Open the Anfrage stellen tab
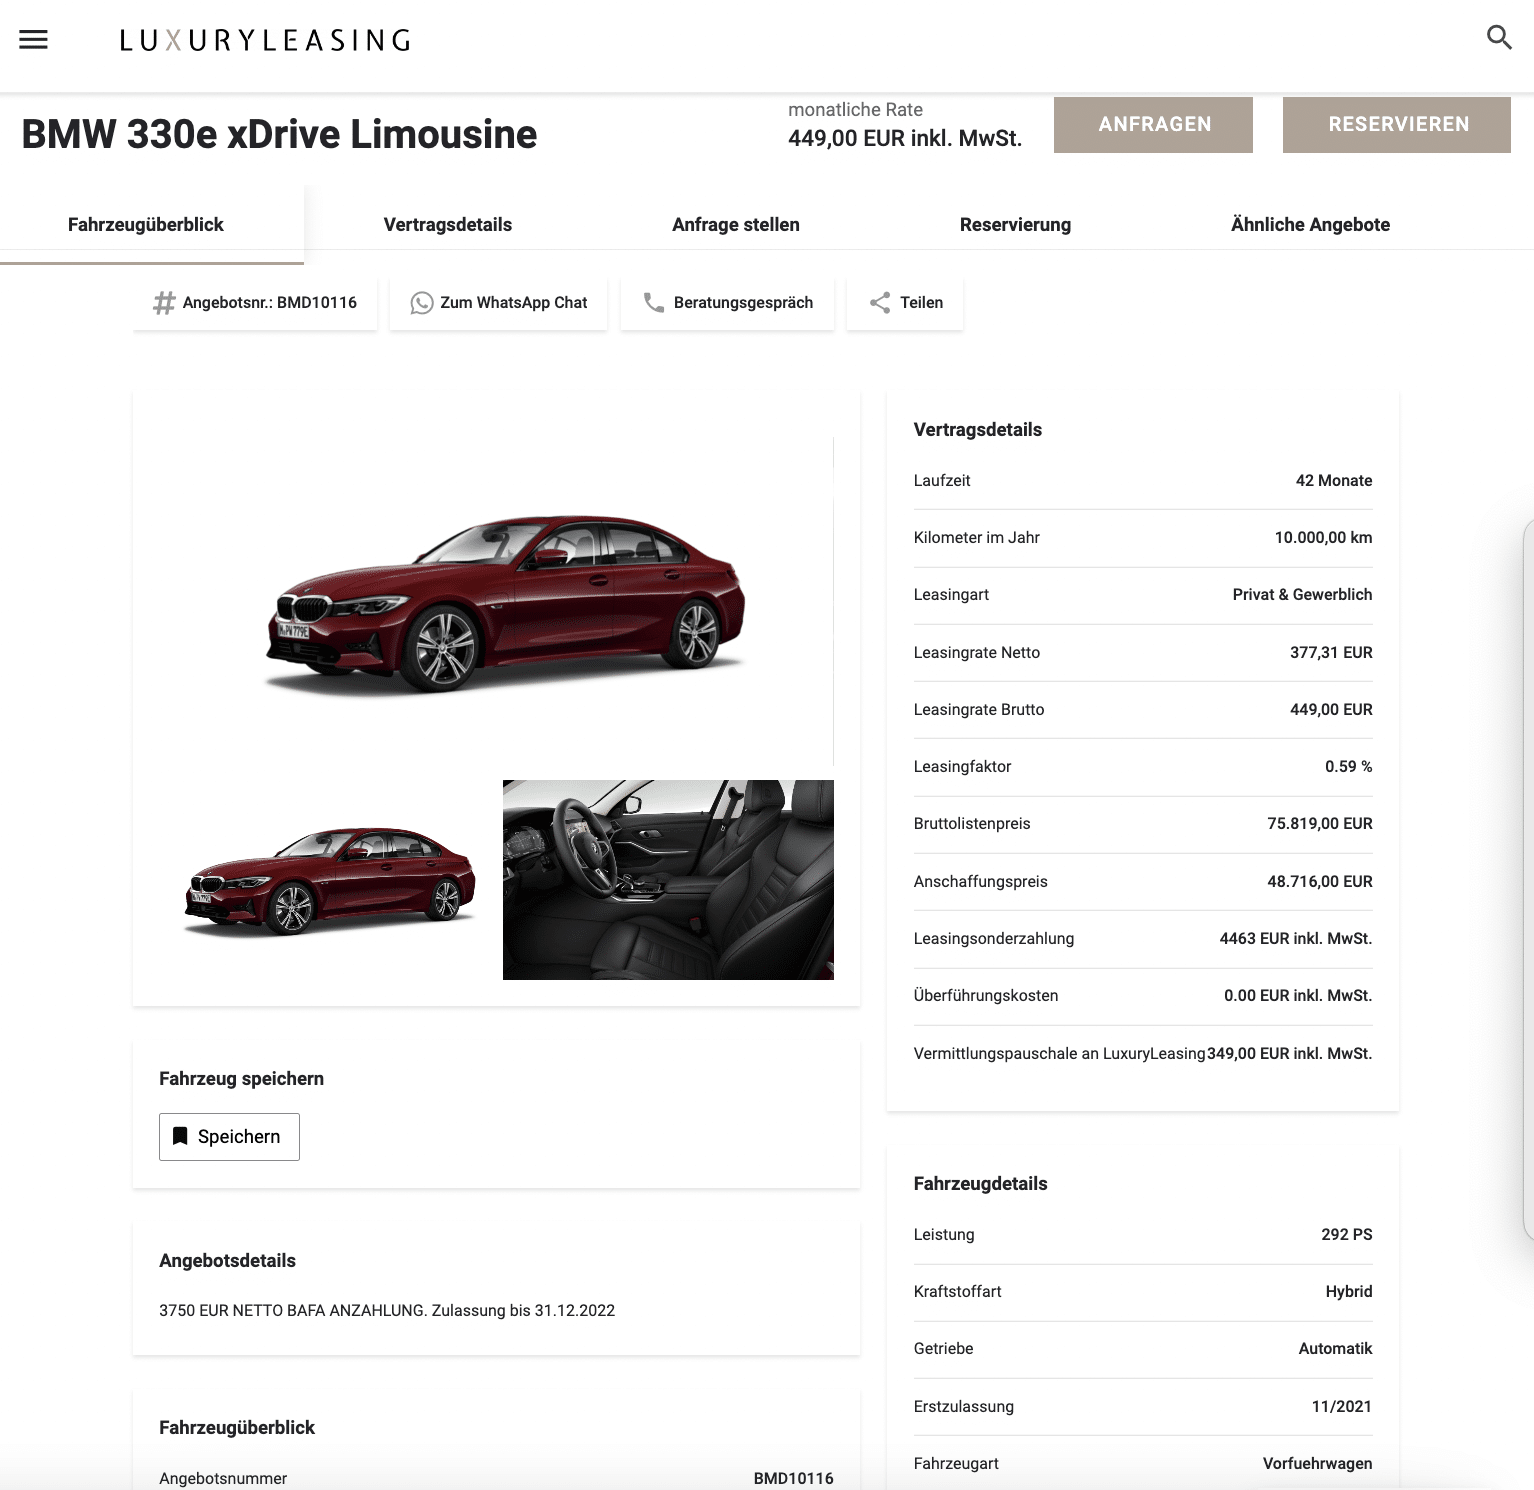 coord(736,225)
